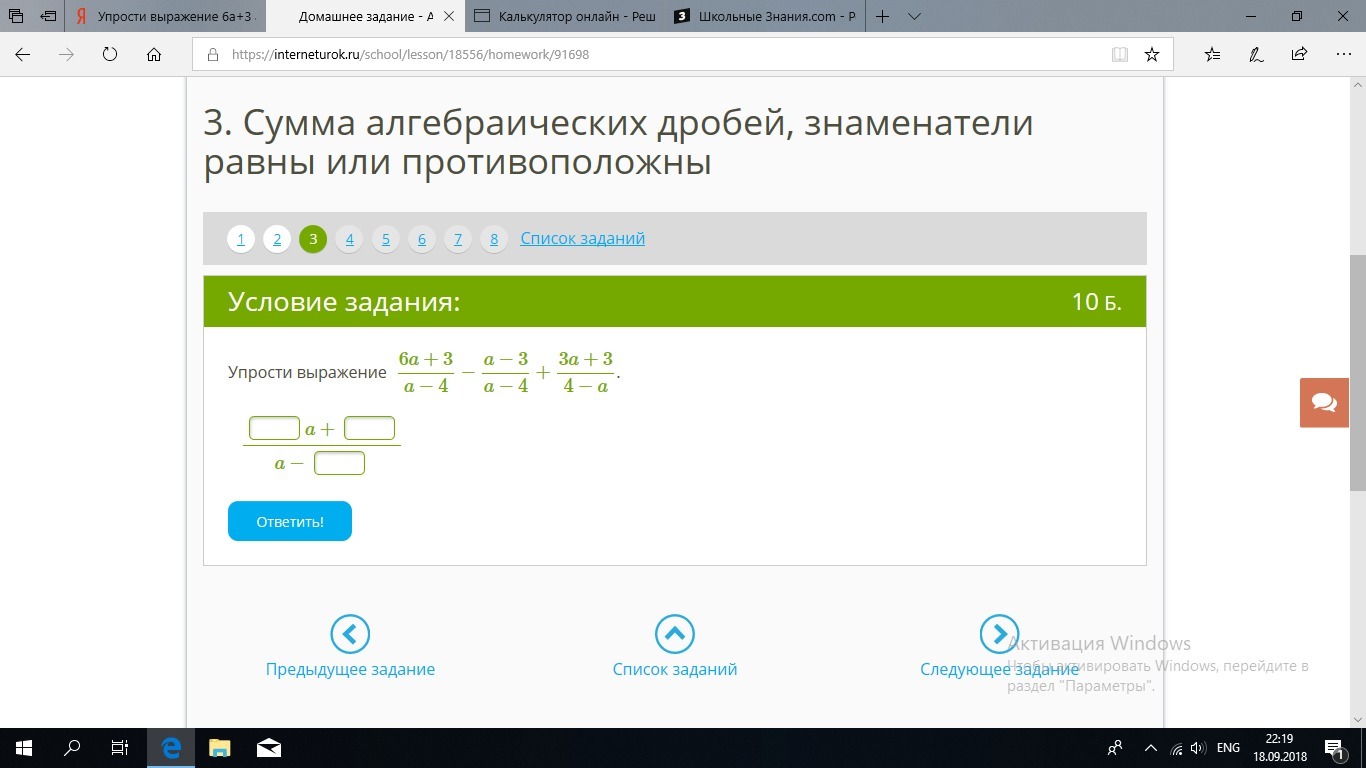
Task: Open a new tab with plus icon
Action: (x=883, y=16)
